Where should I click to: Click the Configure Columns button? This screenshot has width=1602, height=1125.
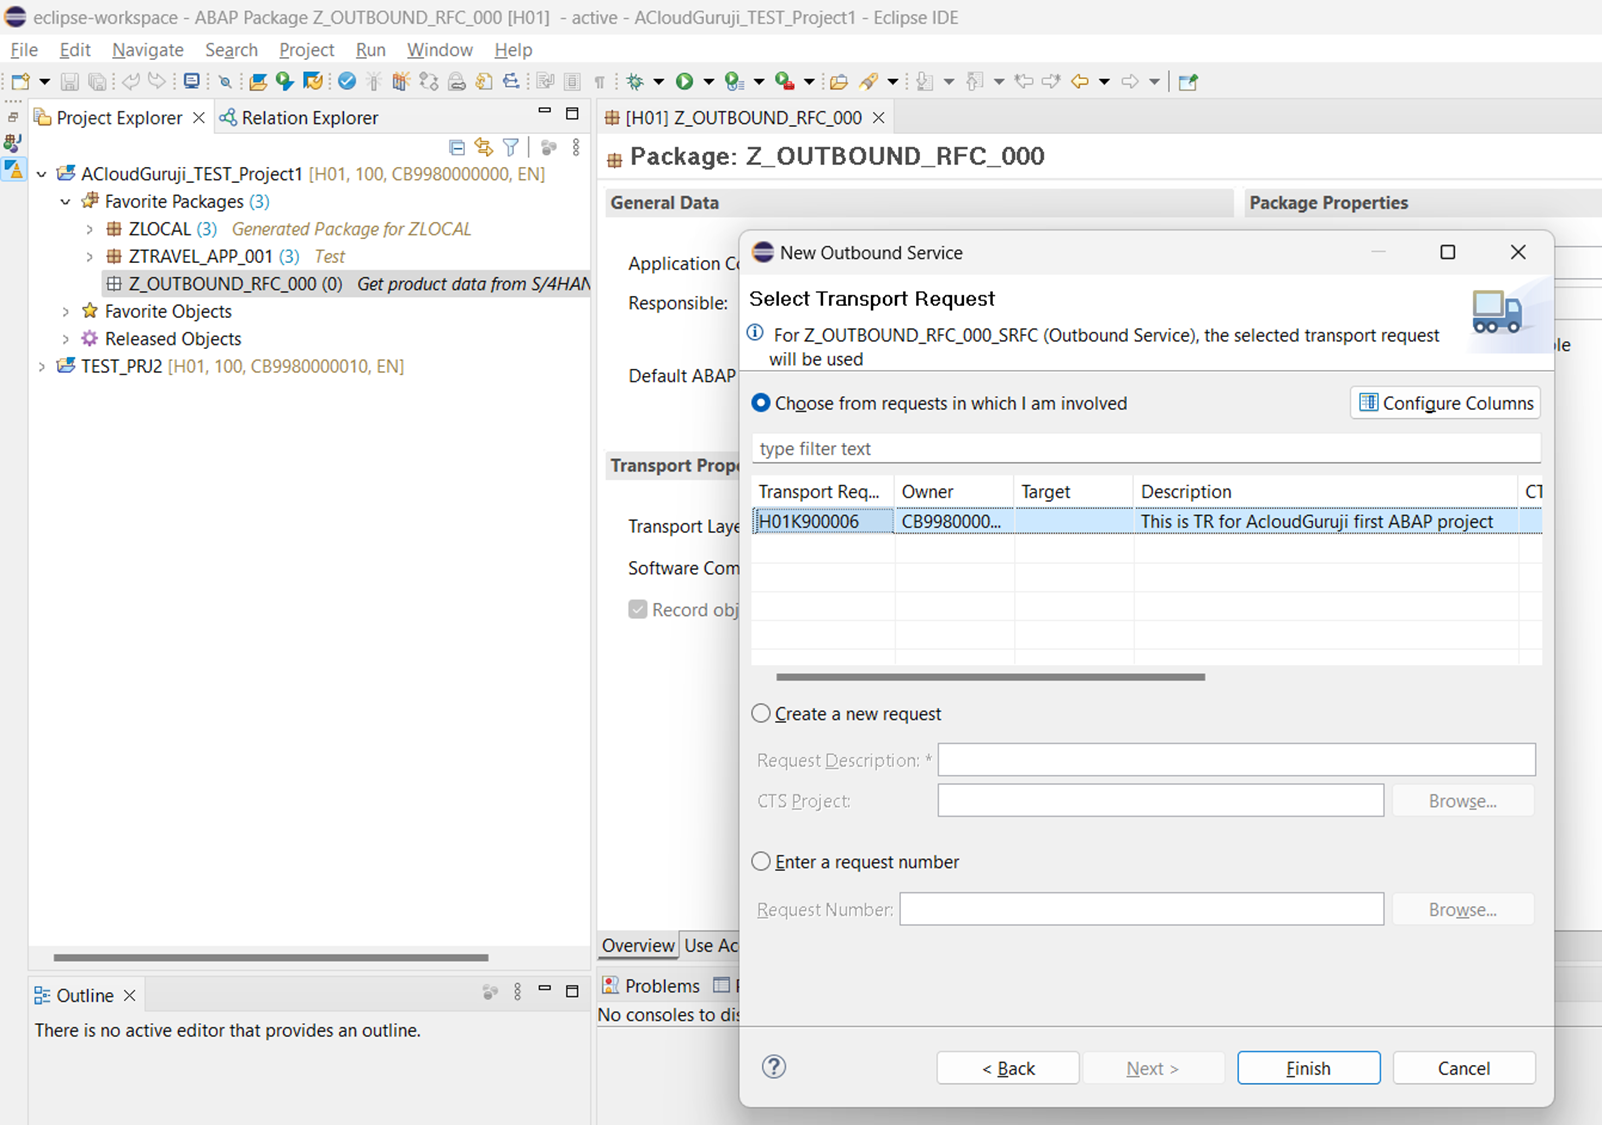point(1445,403)
